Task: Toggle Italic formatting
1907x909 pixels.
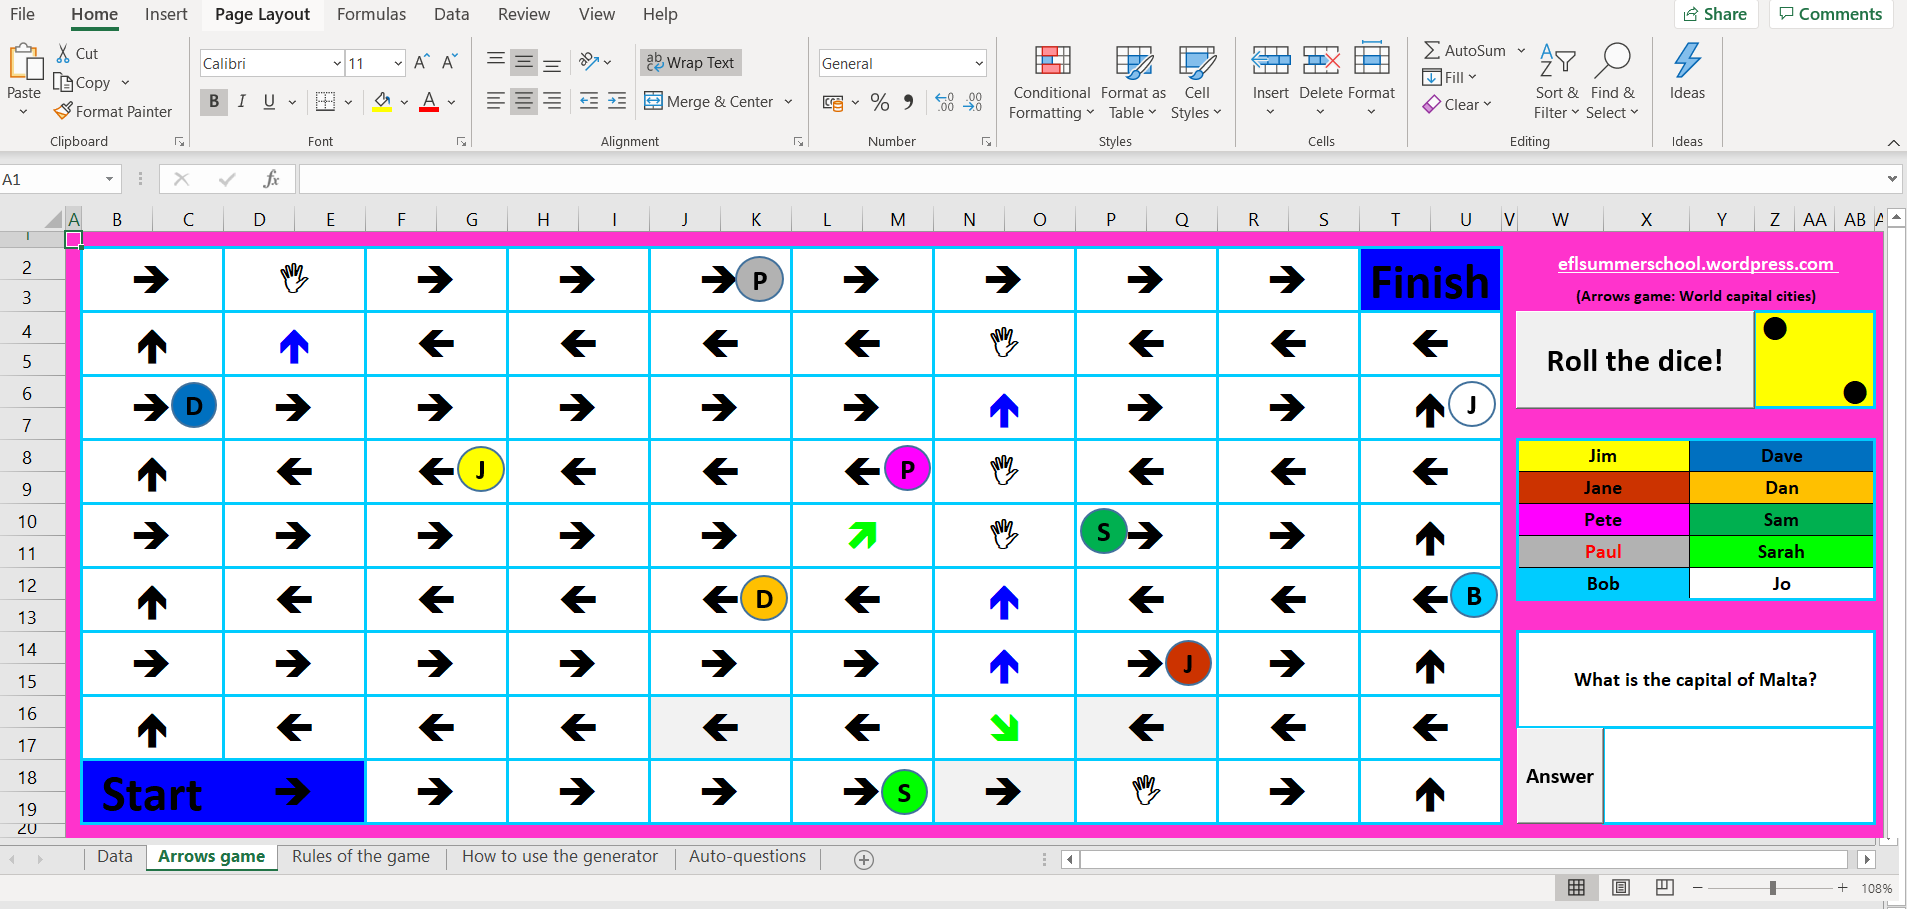Action: pos(241,101)
